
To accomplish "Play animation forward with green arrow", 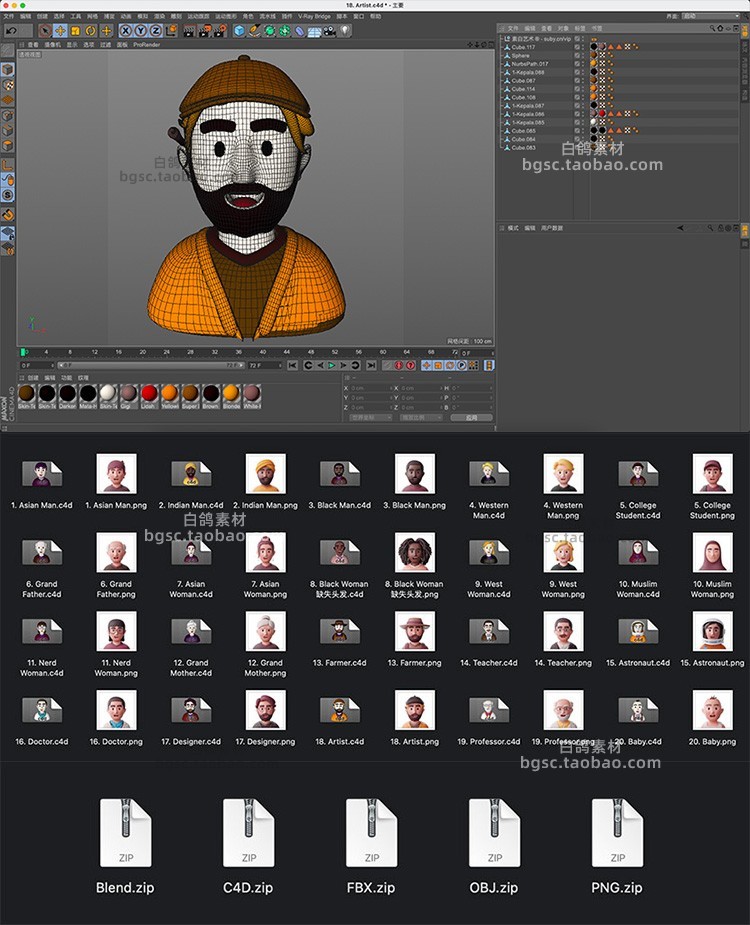I will [x=332, y=366].
